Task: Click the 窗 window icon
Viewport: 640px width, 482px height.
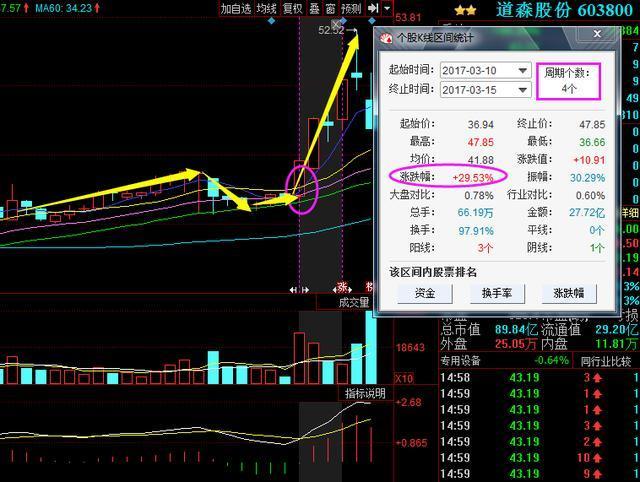Action: (x=329, y=8)
